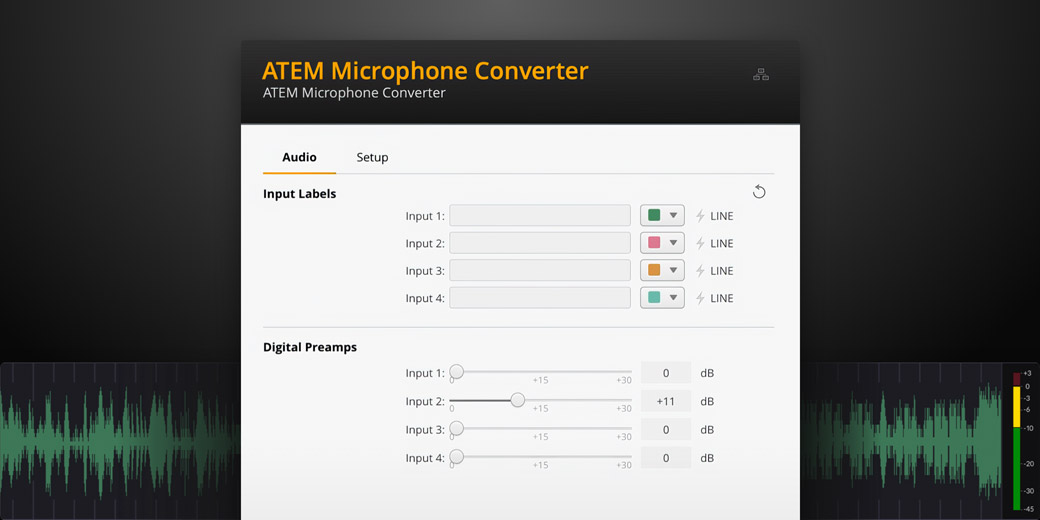The width and height of the screenshot is (1040, 520).
Task: Toggle the LINE label for Input 1
Action: 721,216
